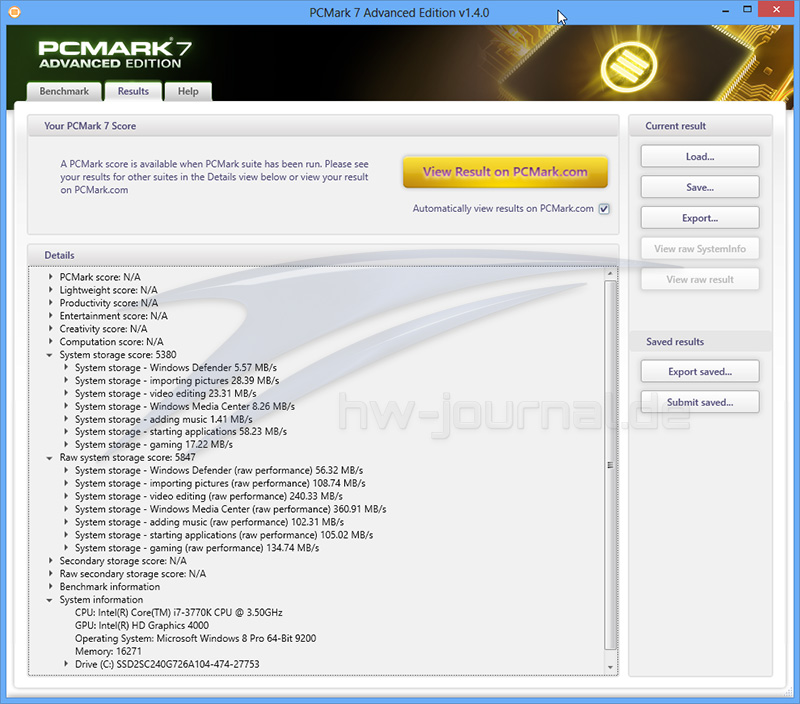Screen dimensions: 800x704
Task: Toggle Automatically view results on PCMark.com checkbox
Action: click(x=604, y=209)
